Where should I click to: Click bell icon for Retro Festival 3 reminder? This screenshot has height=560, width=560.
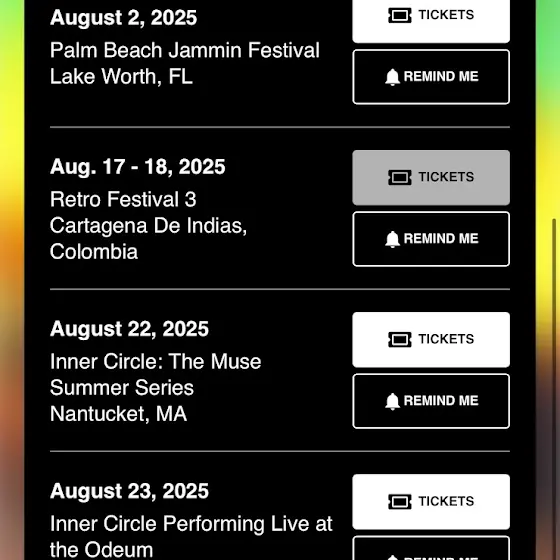(x=392, y=239)
